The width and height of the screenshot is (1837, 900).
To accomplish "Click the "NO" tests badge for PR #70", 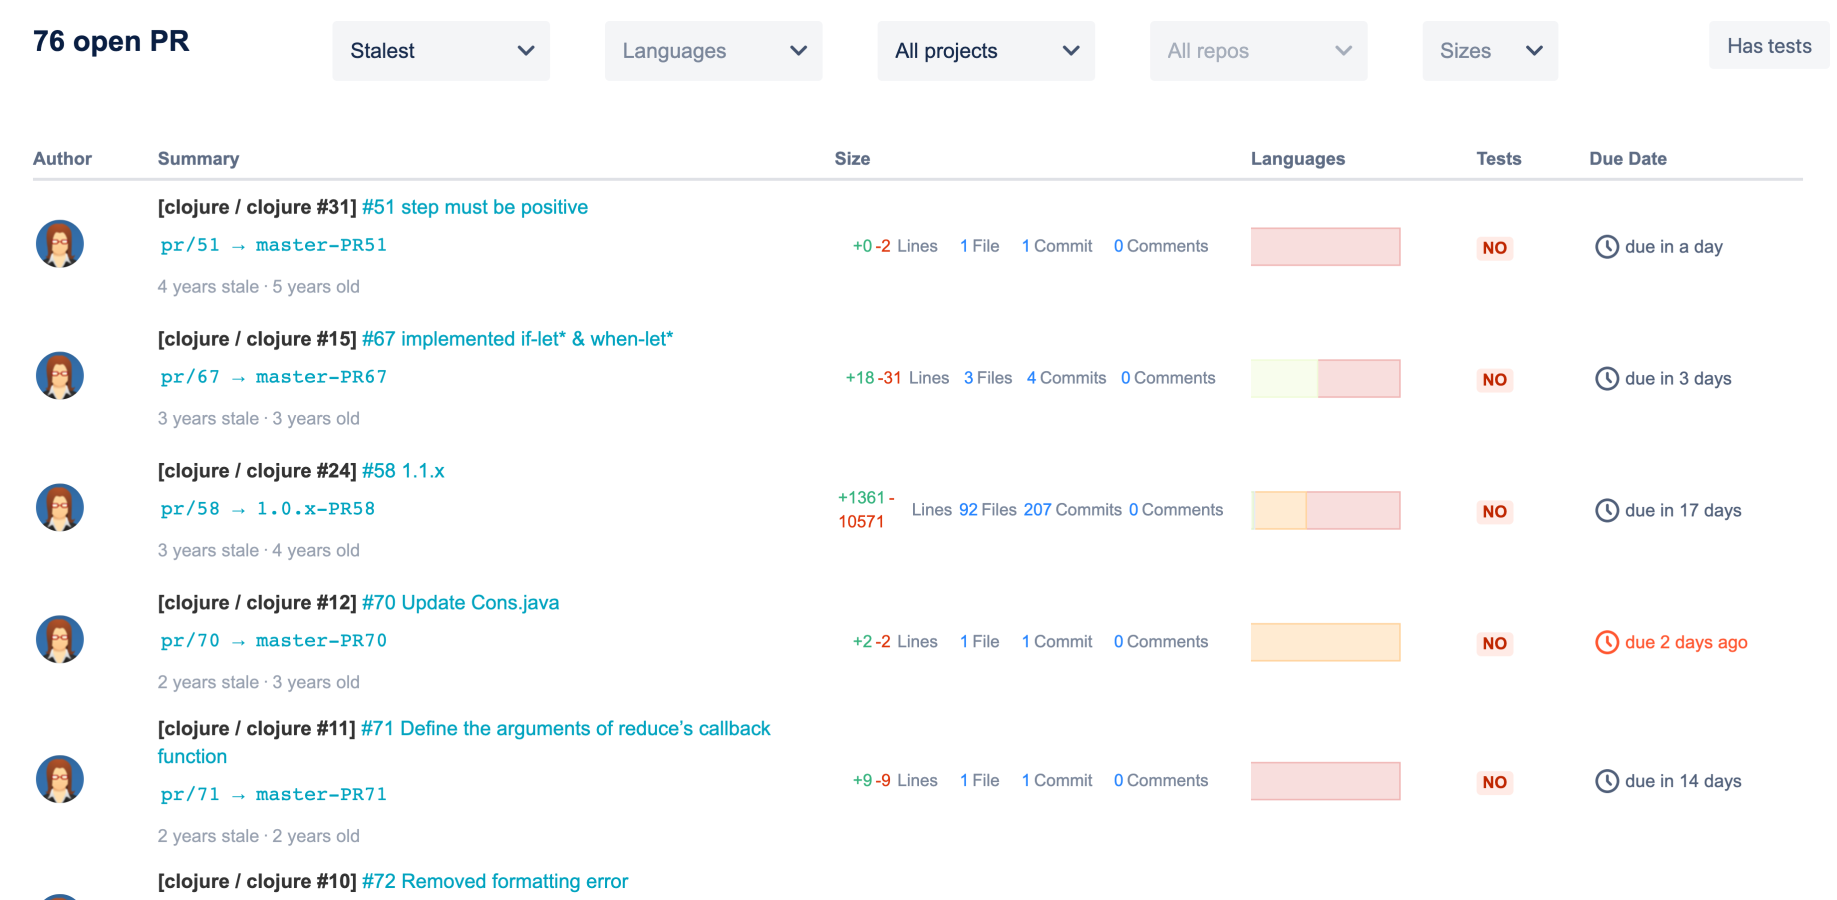I will tap(1494, 643).
